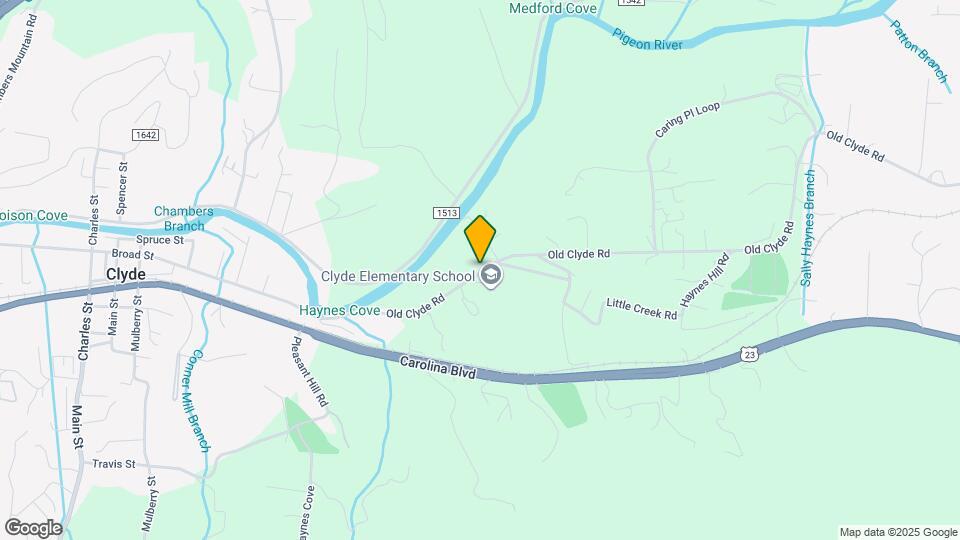Click the US 23 highway shield

(749, 354)
